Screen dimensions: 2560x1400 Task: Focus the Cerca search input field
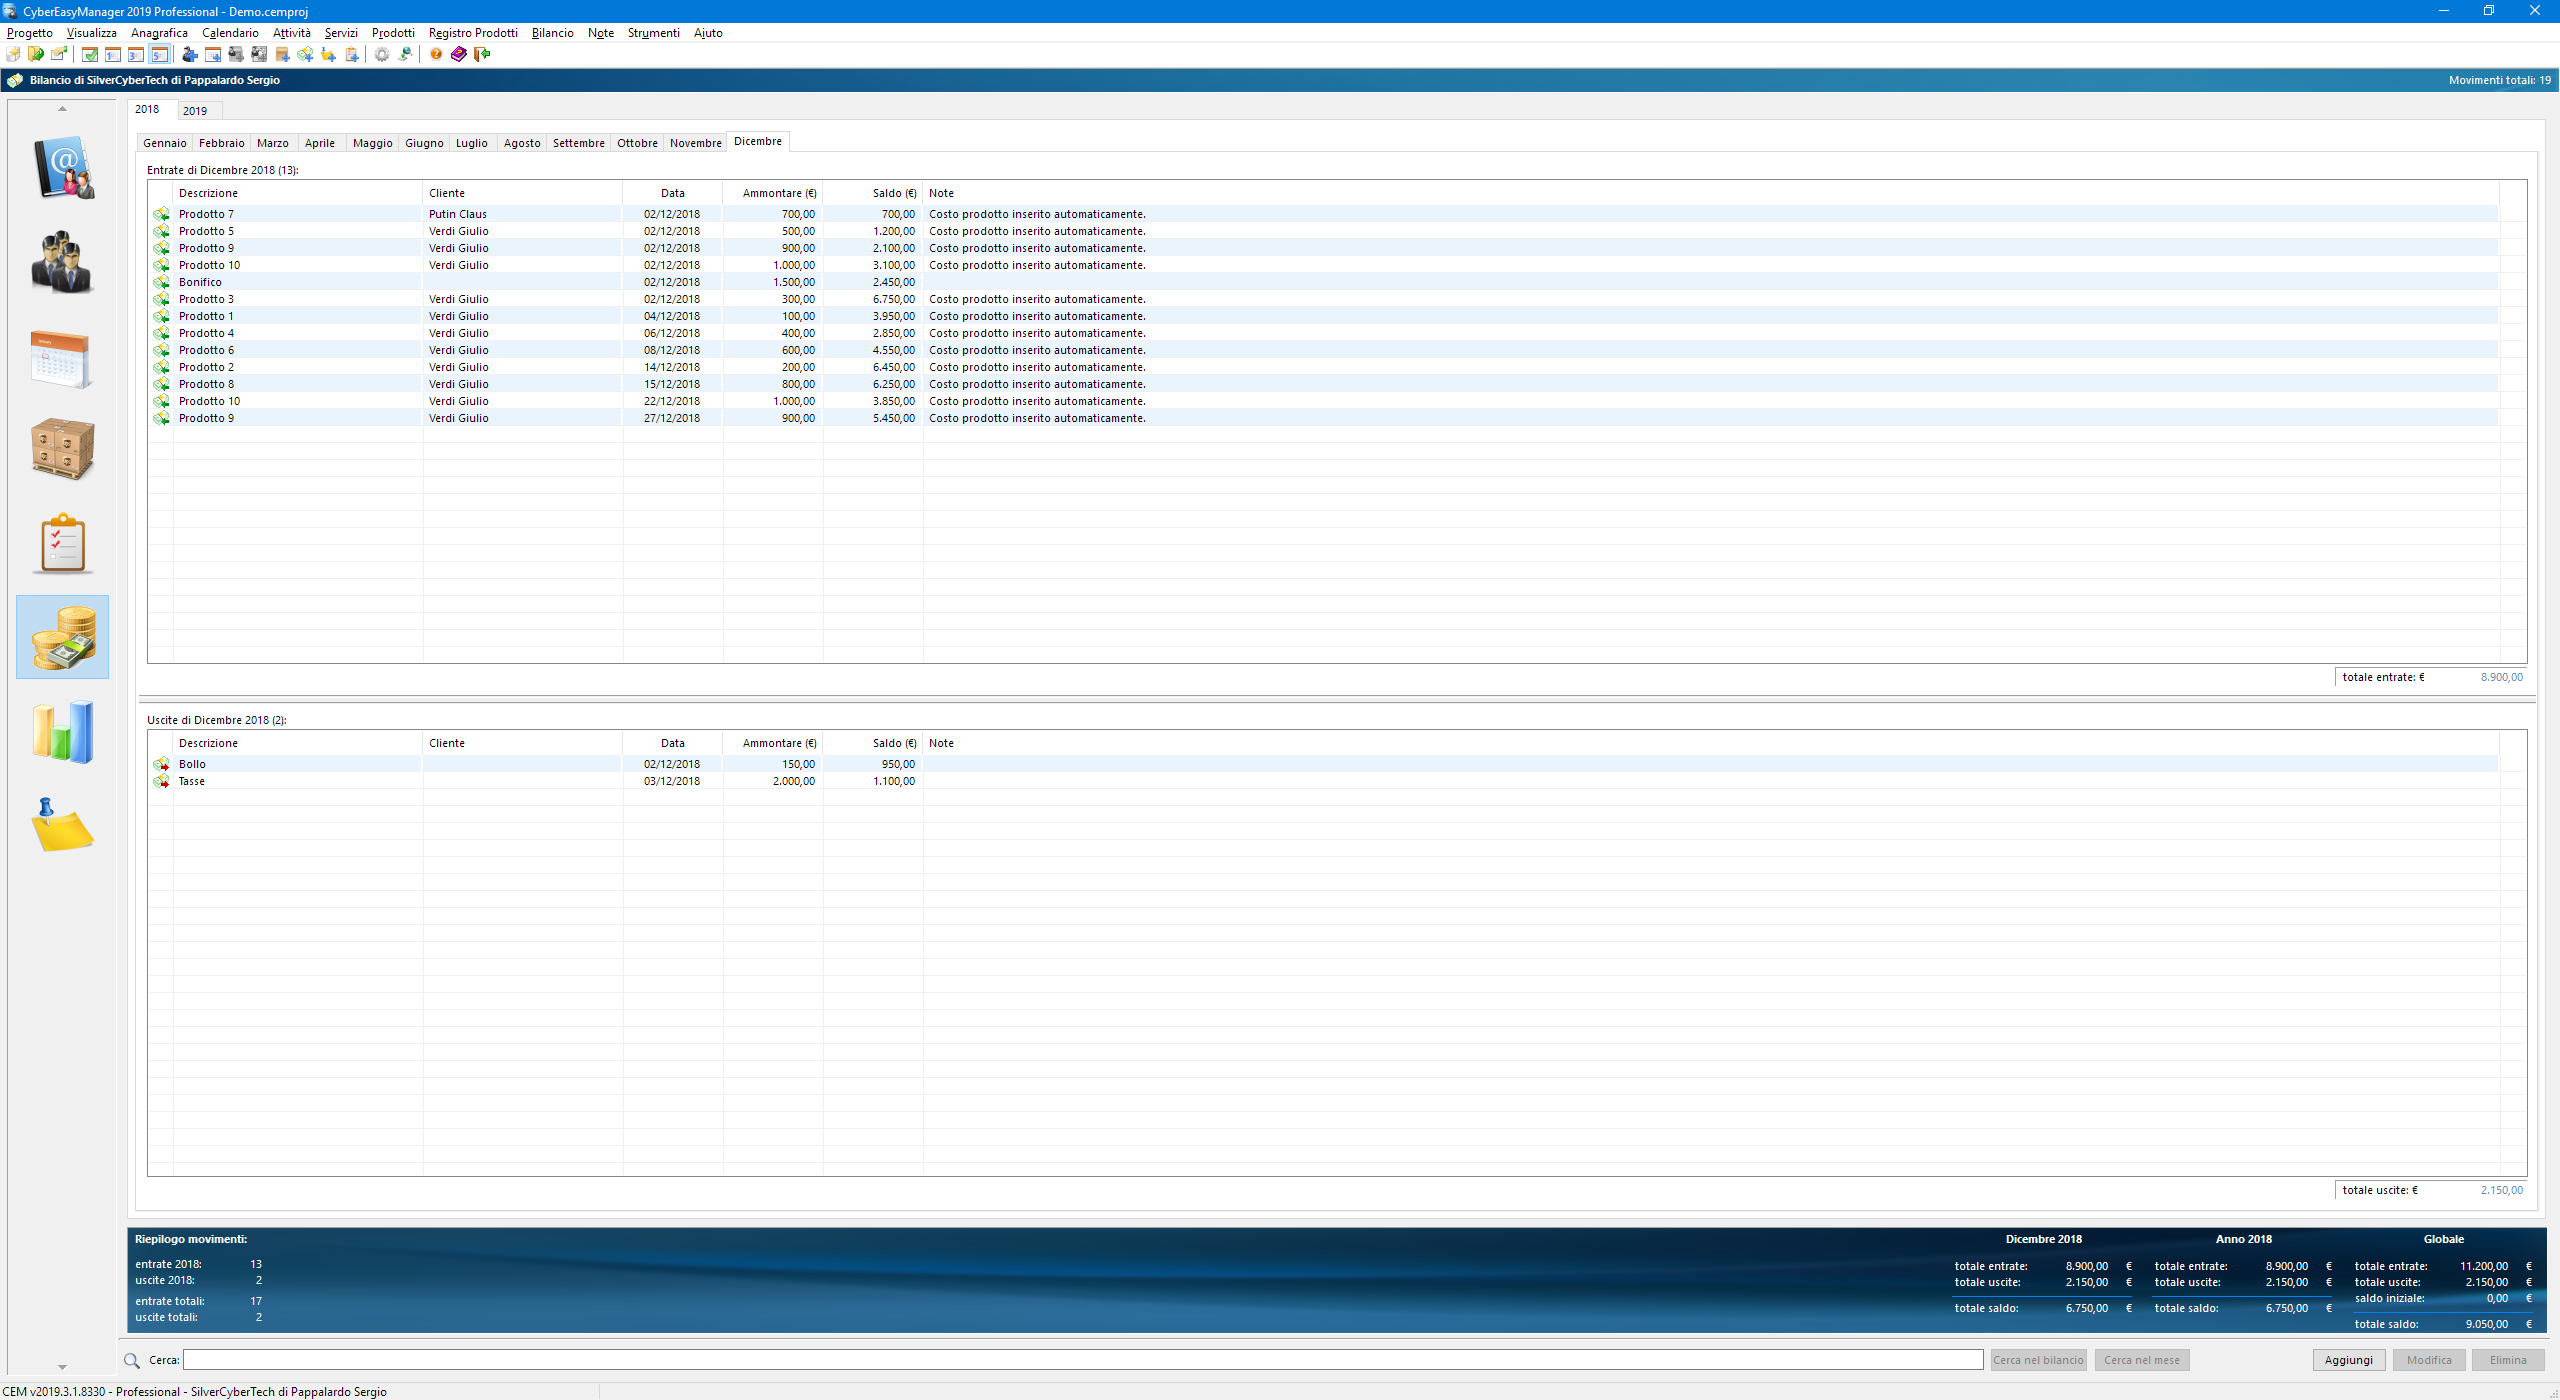tap(1083, 1360)
